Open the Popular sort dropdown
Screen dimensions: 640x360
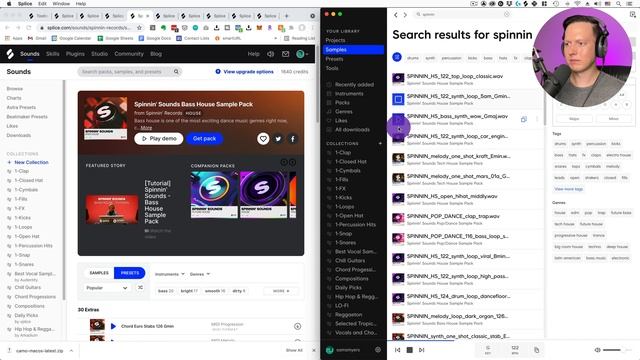pos(107,288)
